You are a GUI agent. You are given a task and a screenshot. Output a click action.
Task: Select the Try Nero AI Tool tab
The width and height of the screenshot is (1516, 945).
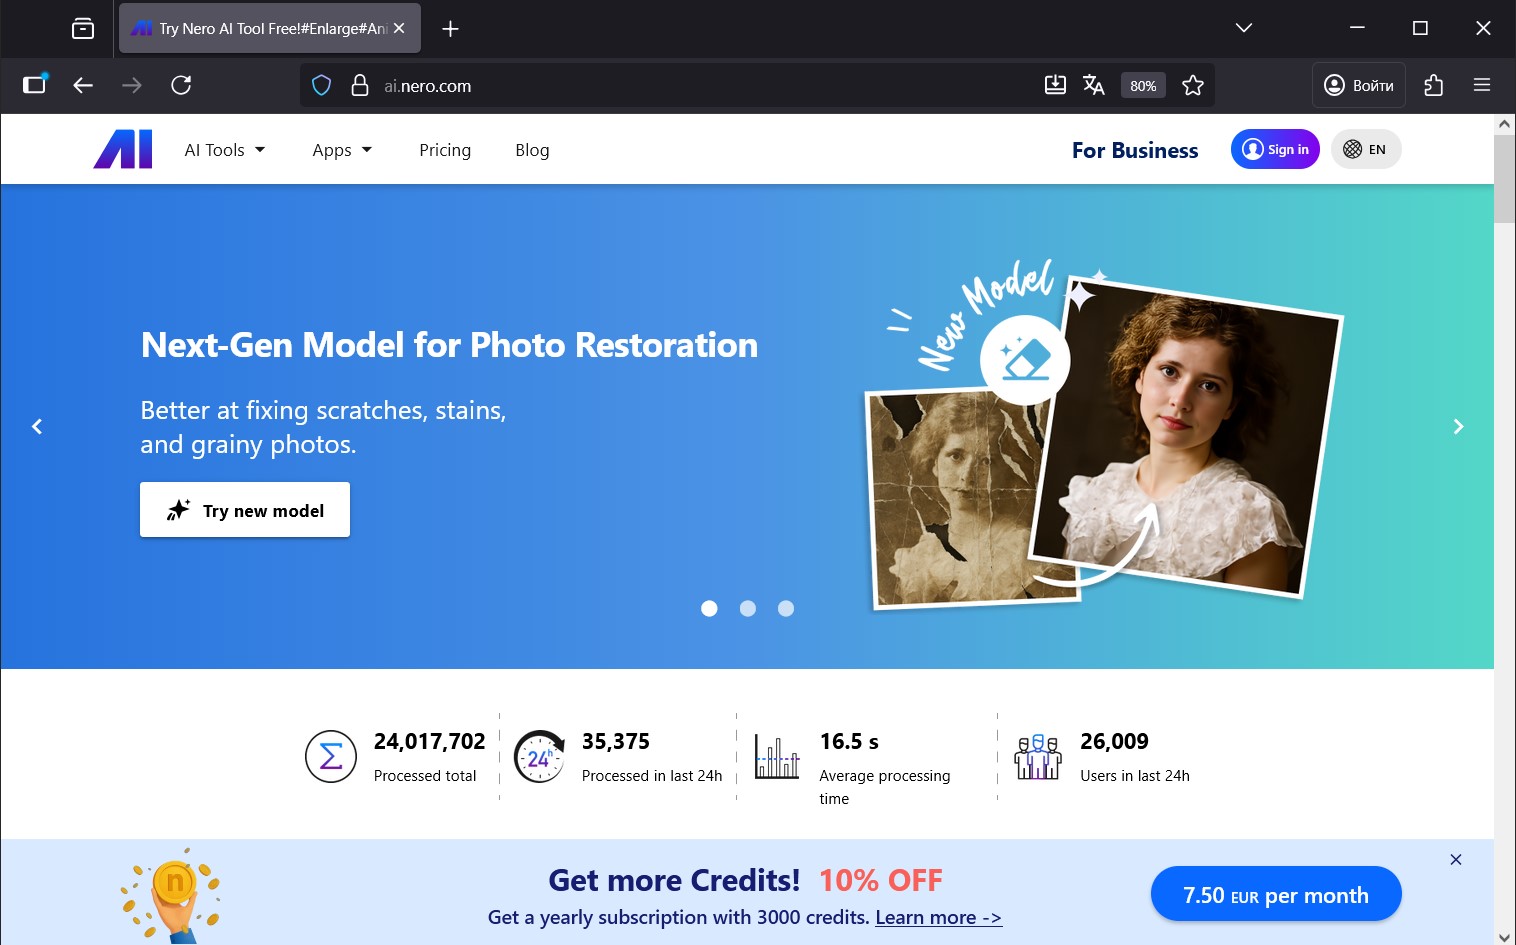[270, 28]
